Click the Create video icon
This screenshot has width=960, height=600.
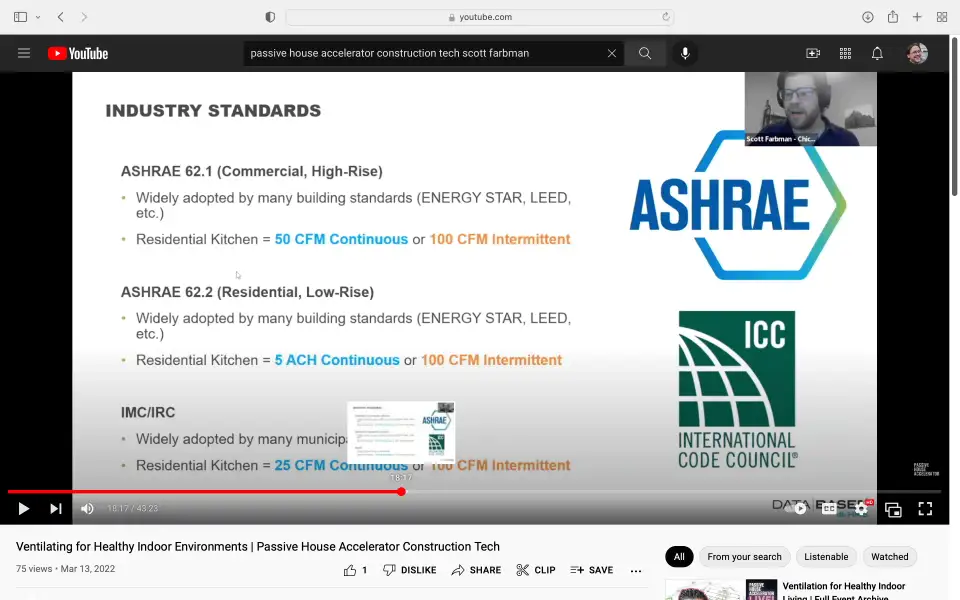(813, 54)
